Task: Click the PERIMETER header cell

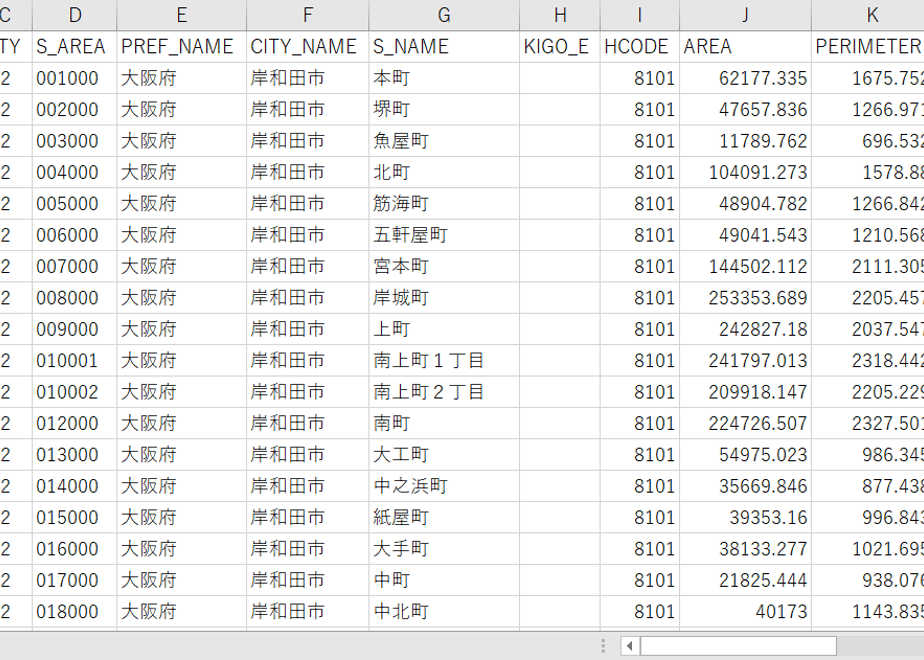Action: tap(868, 47)
